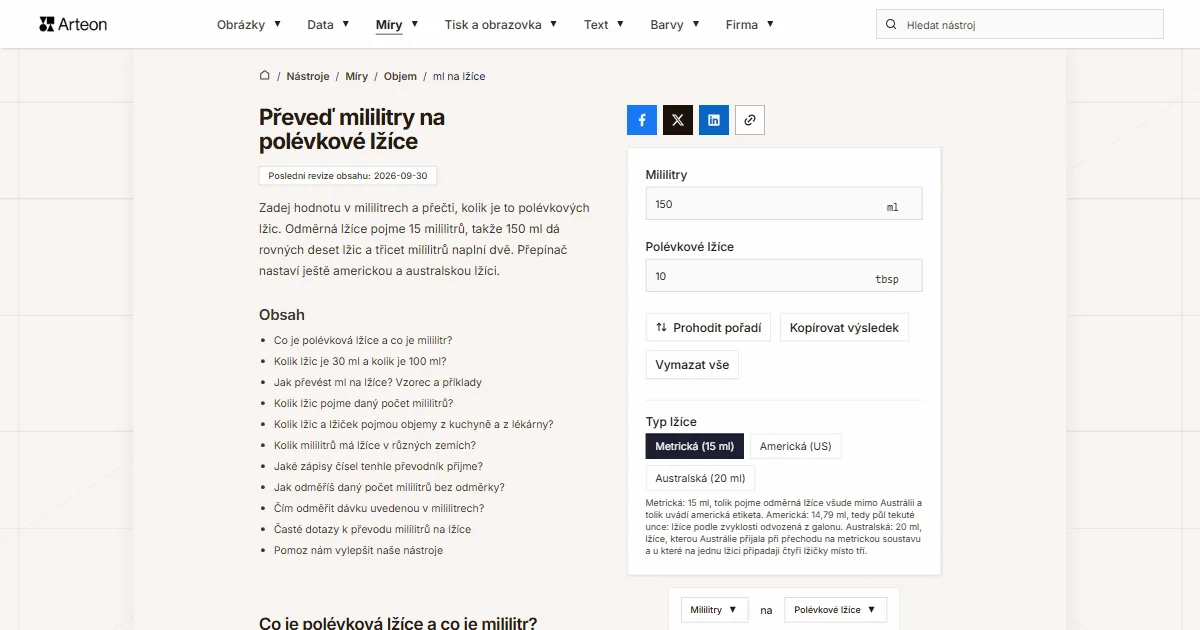Screen dimensions: 1200x630
Task: Expand the Data menu
Action: click(328, 25)
